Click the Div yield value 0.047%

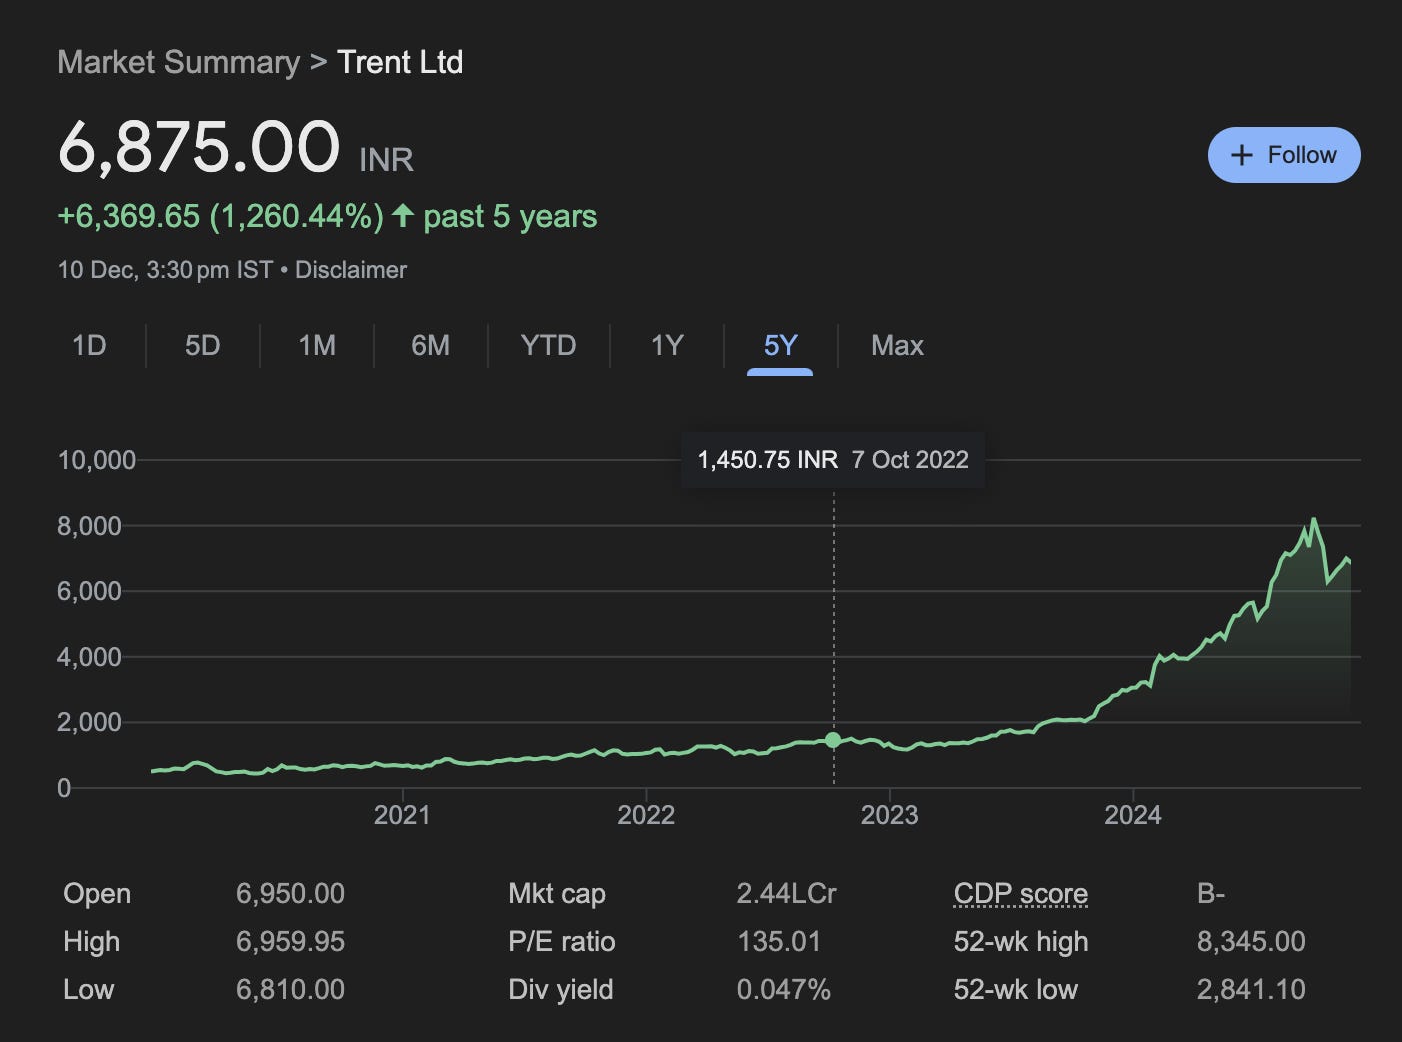[783, 990]
